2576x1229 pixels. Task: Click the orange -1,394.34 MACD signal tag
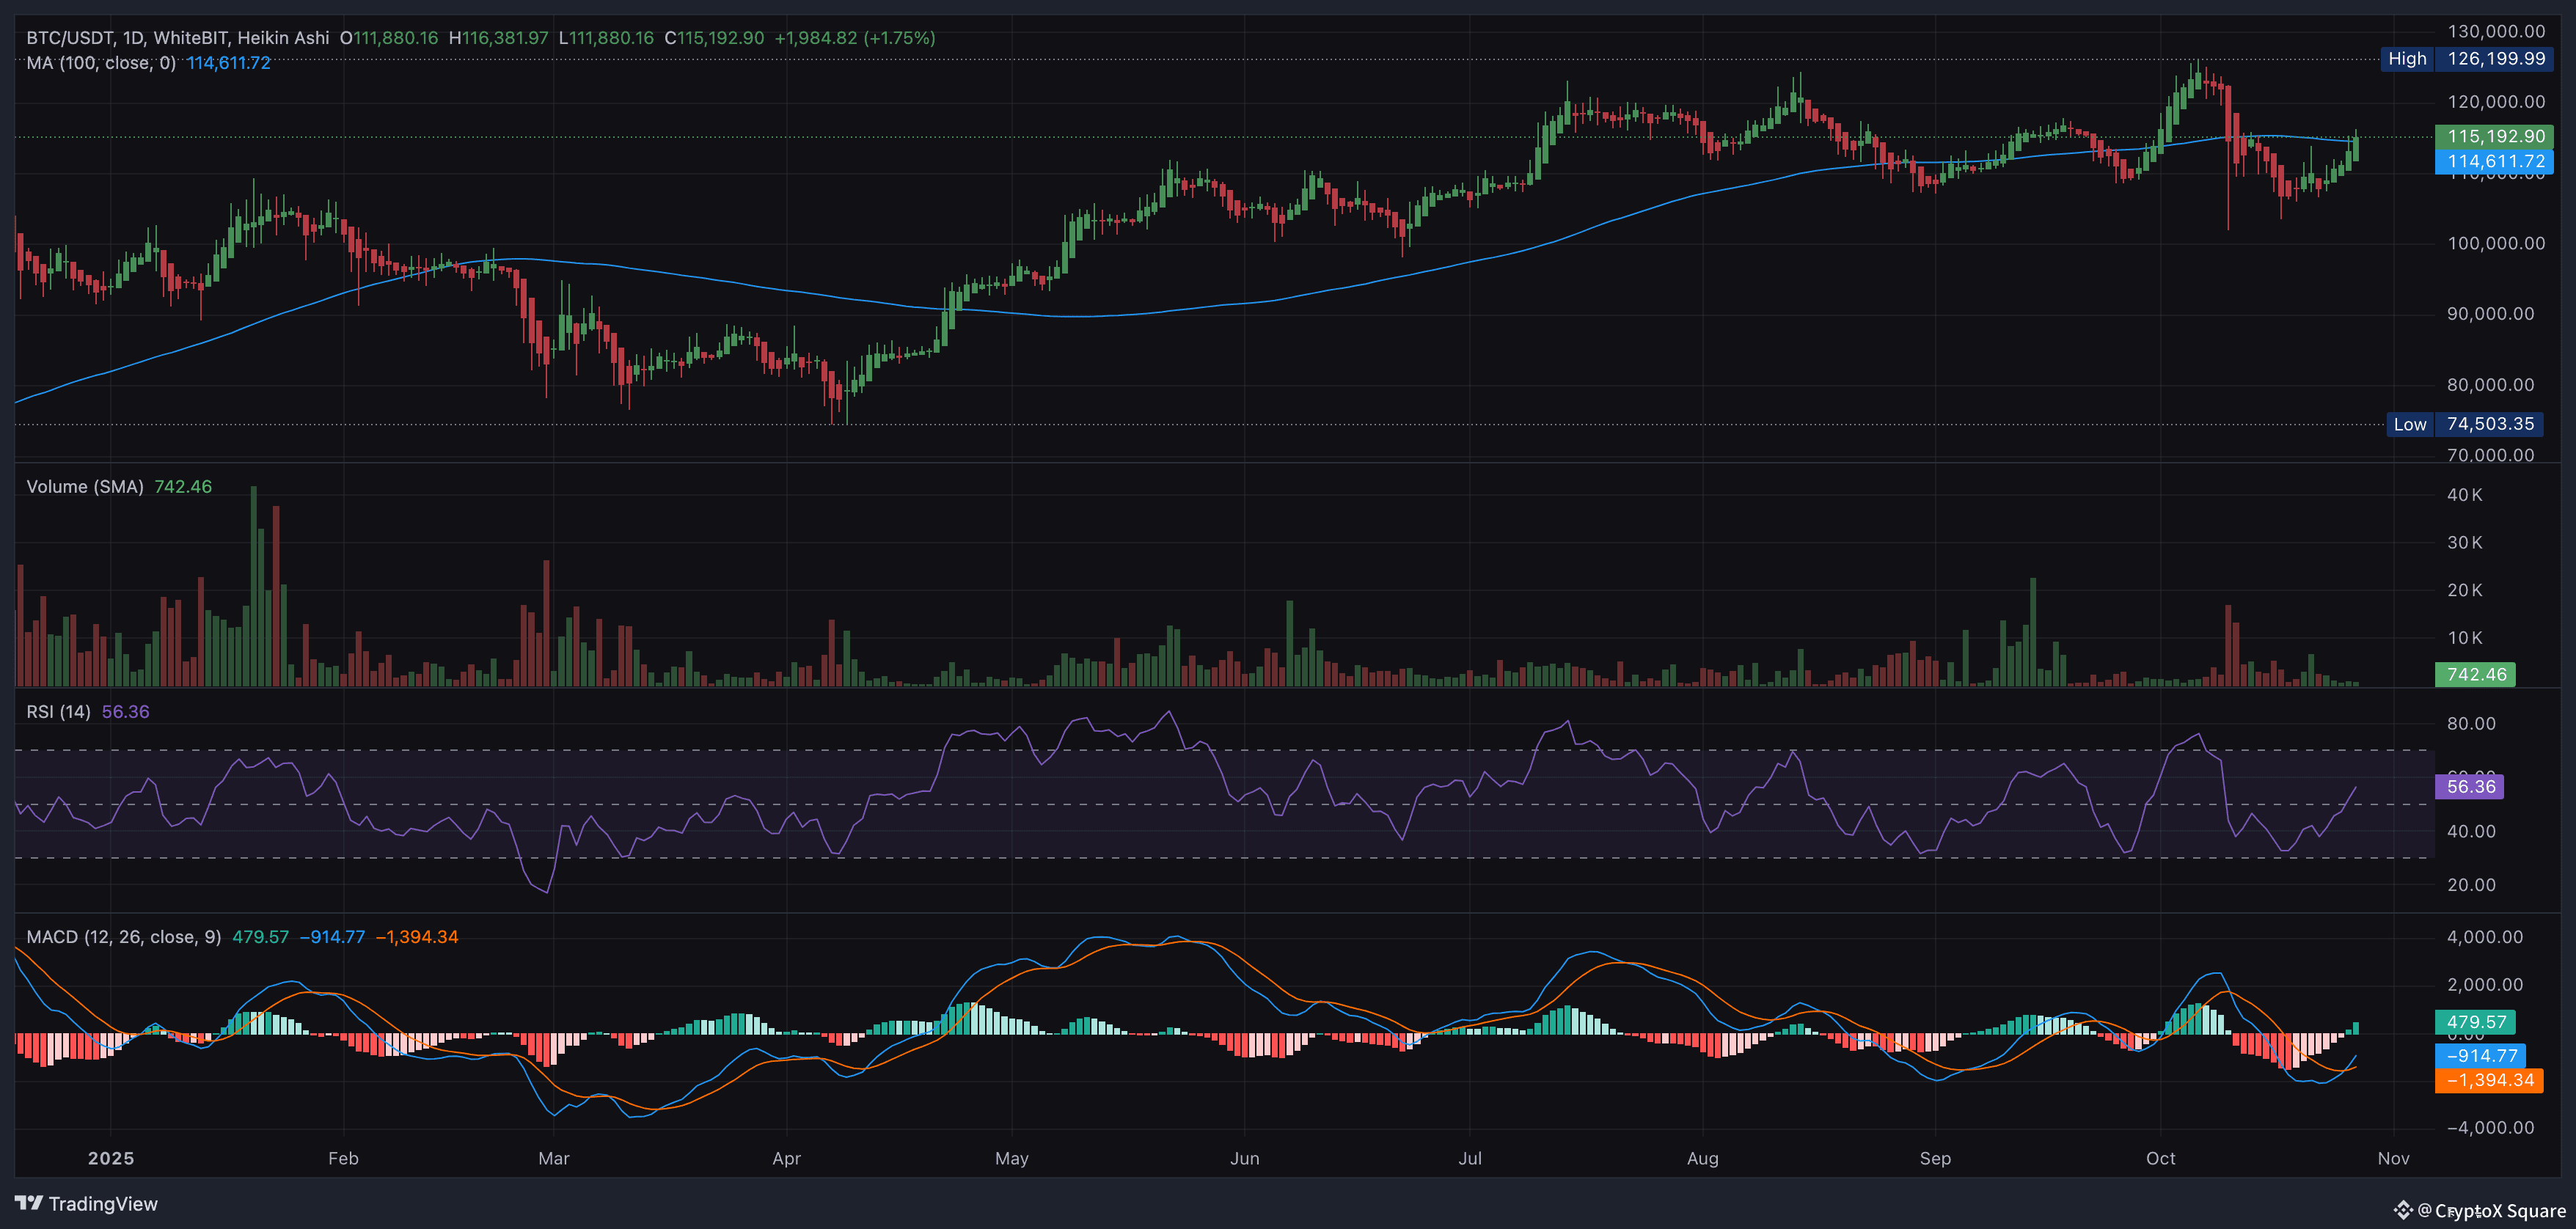[2489, 1080]
